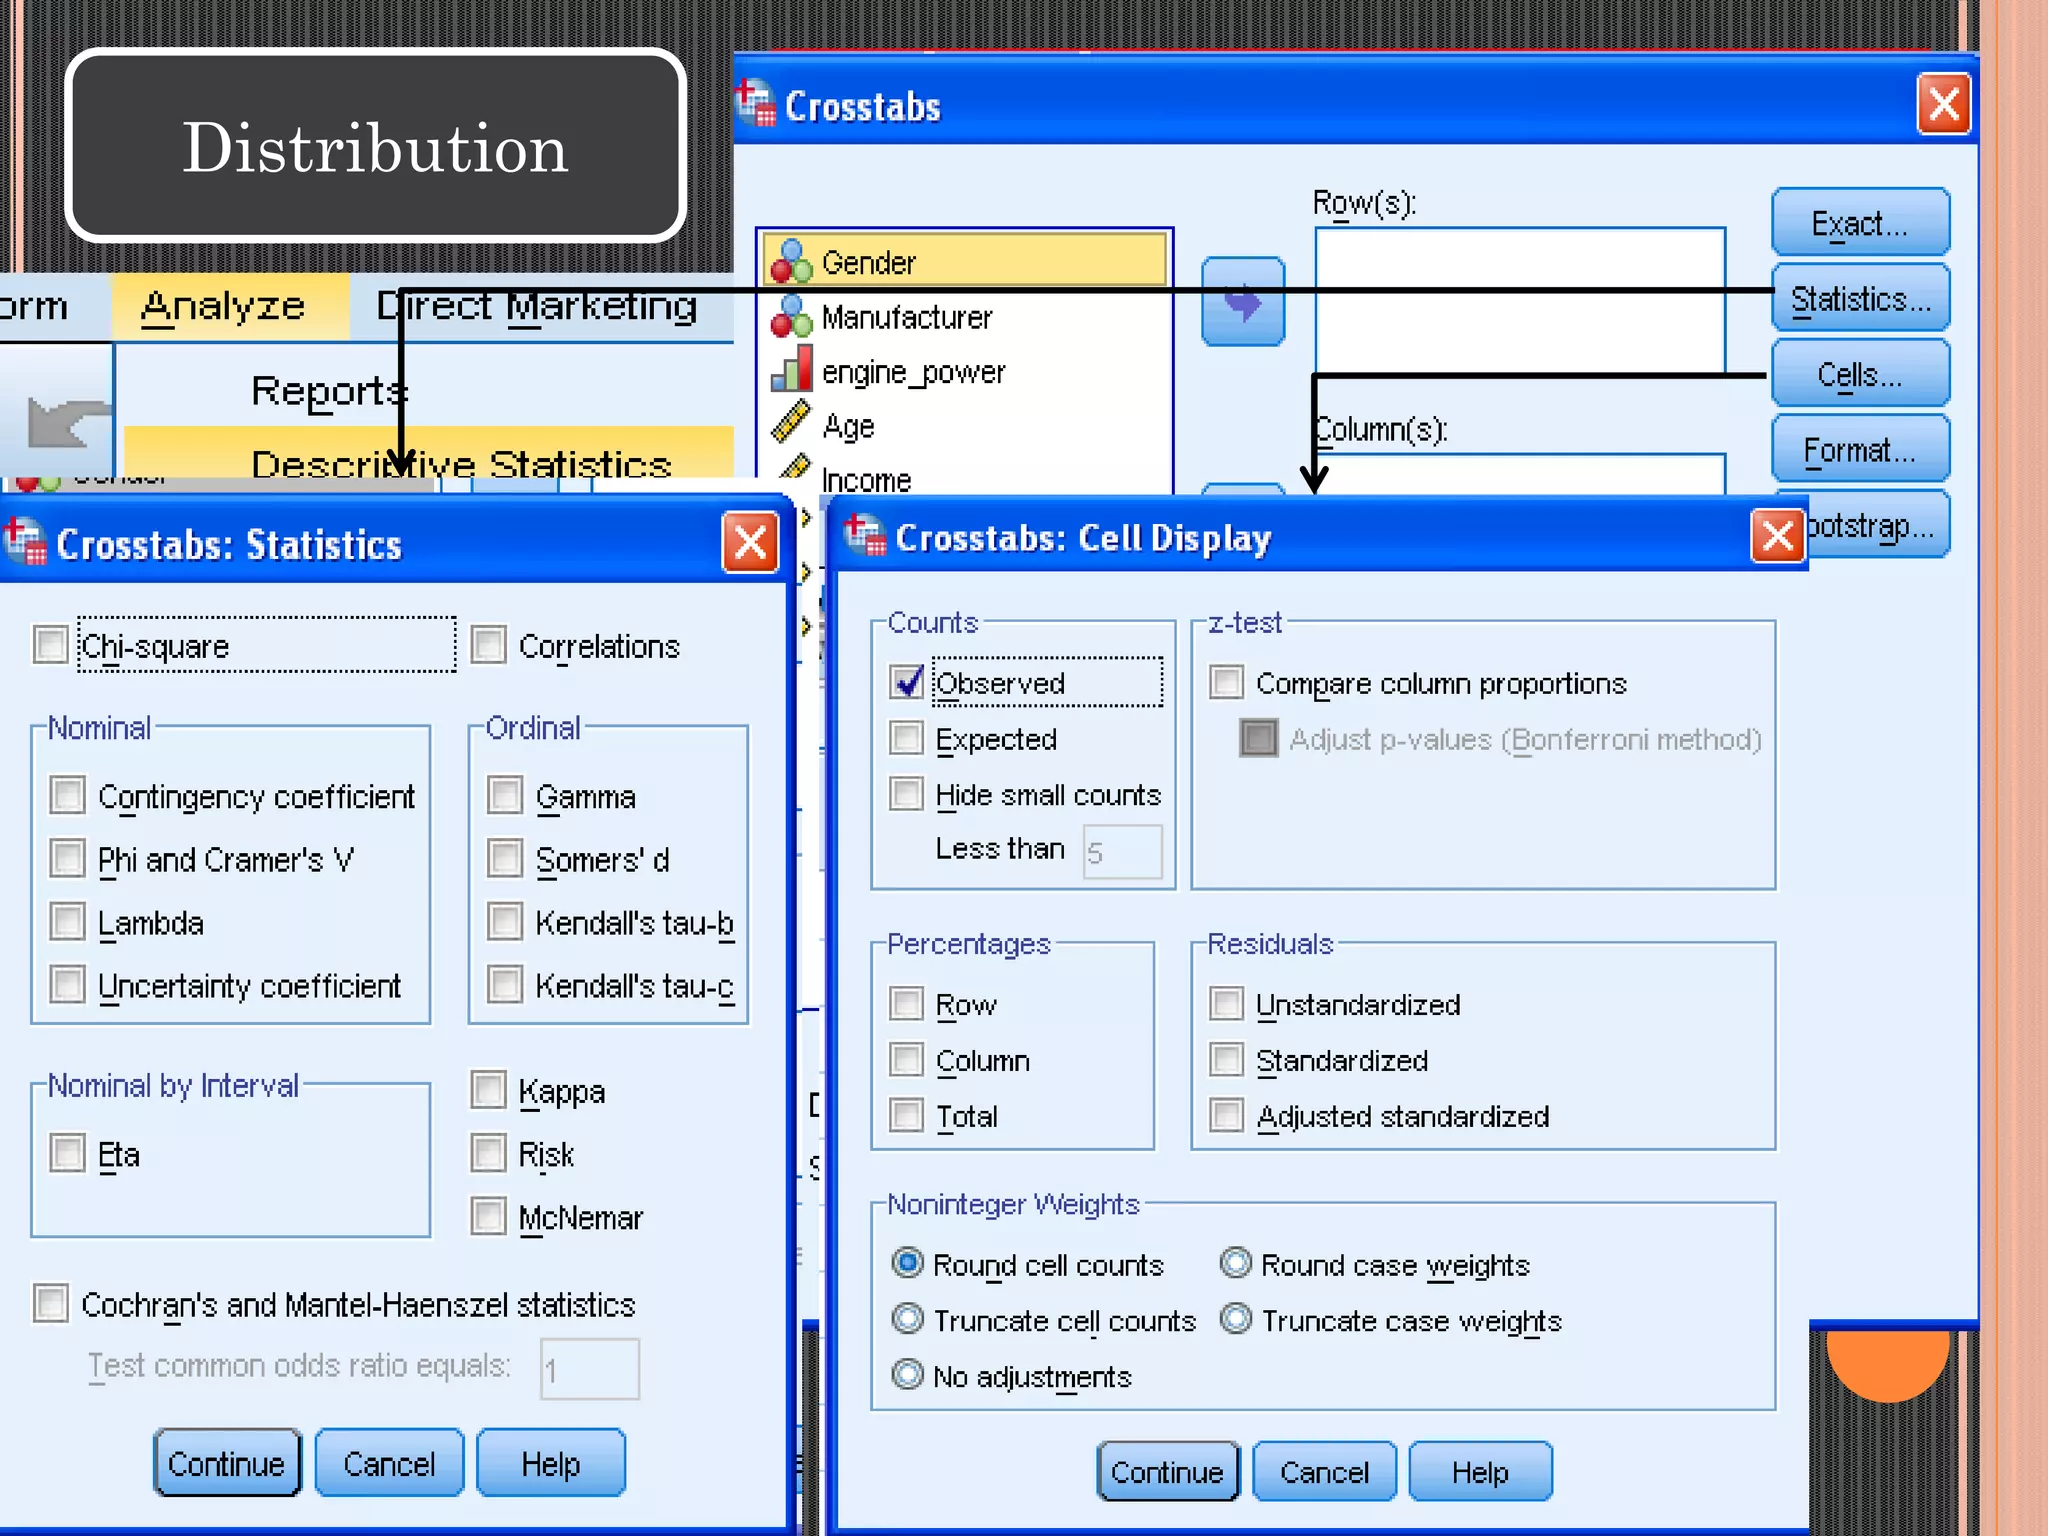
Task: Select the Manufacturer variable icon
Action: (791, 317)
